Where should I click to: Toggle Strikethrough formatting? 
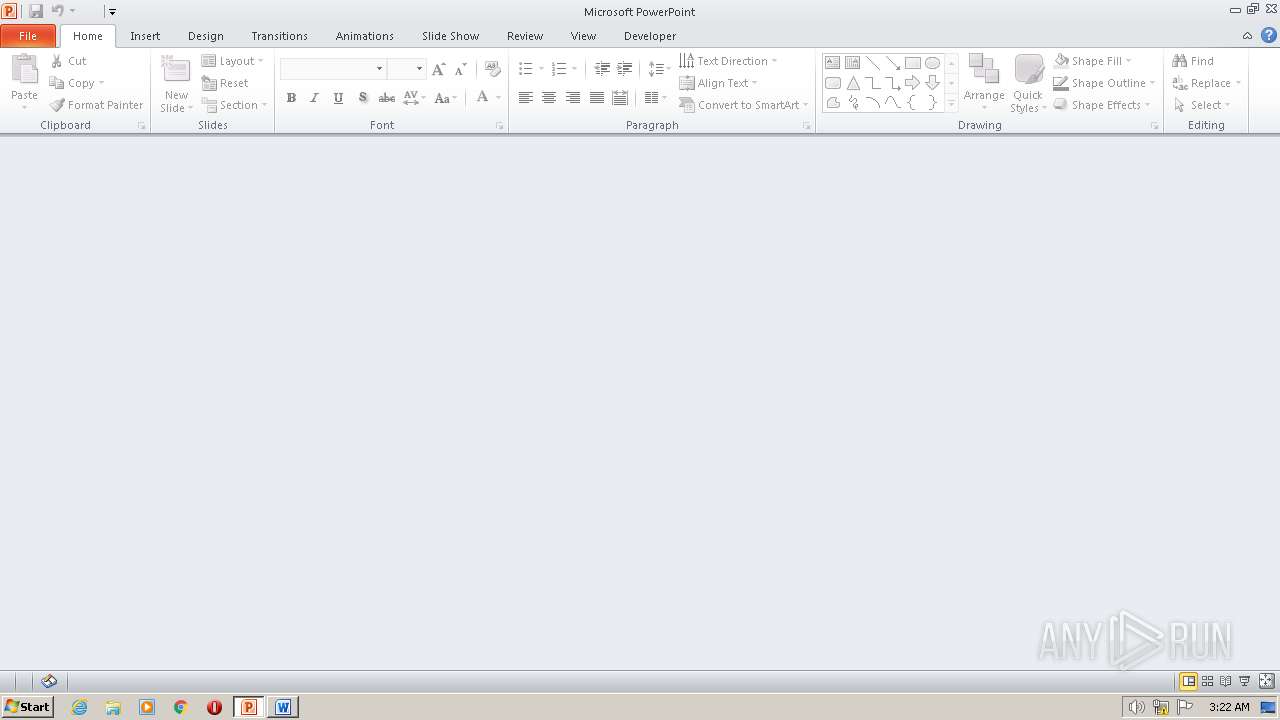click(386, 98)
